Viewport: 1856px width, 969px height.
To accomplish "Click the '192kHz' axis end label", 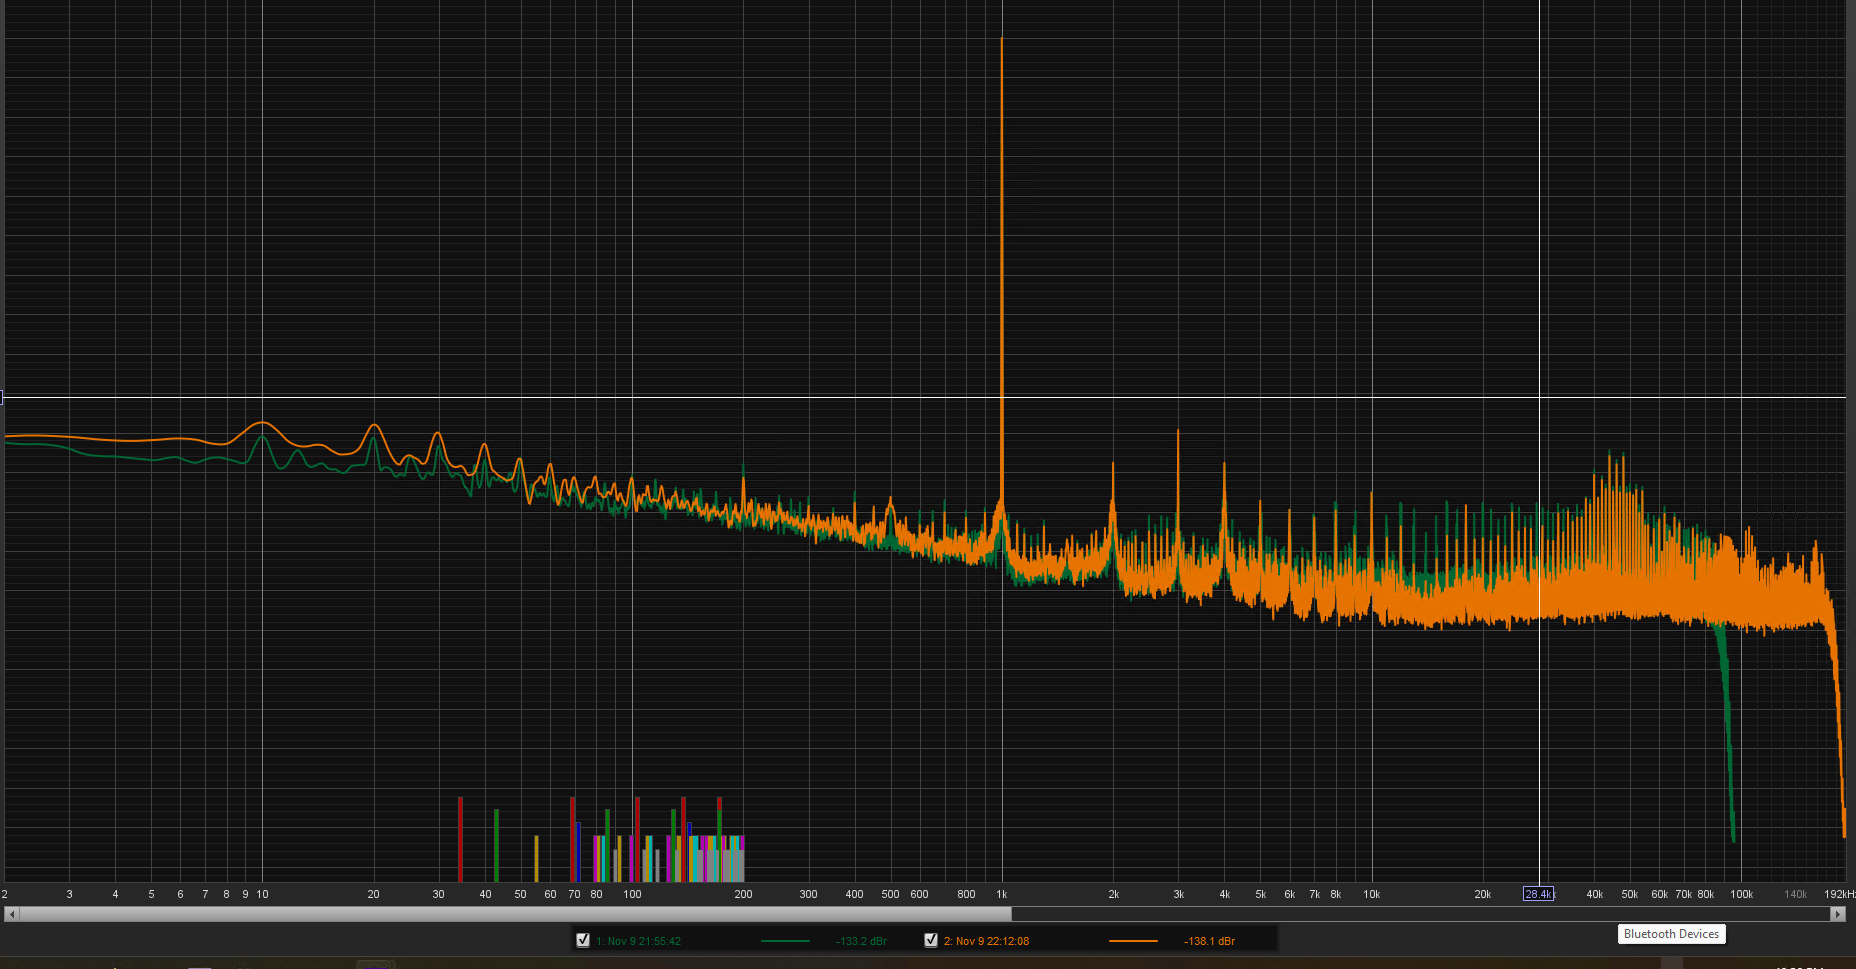I will click(1840, 894).
